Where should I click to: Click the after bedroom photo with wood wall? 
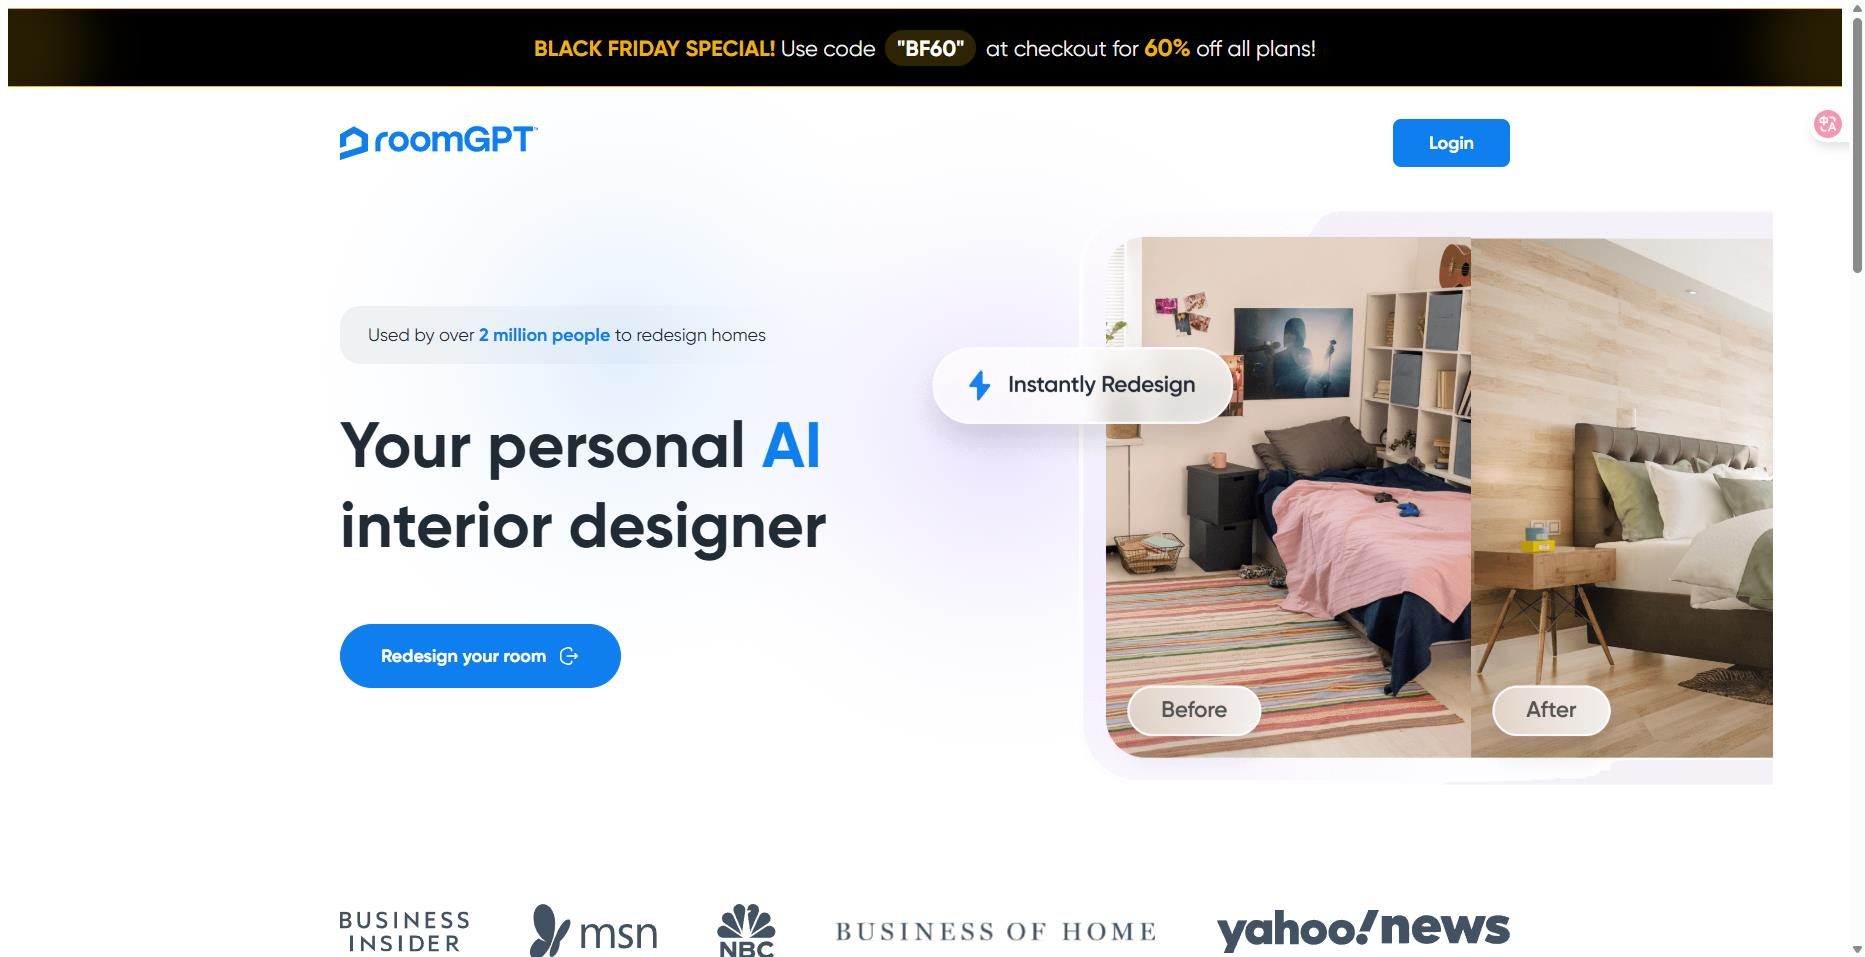[1621, 497]
